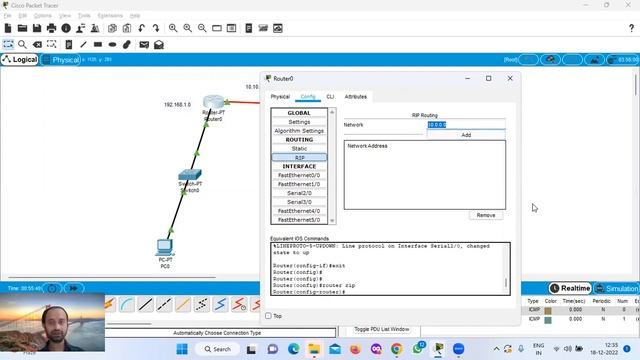Viewport: 640px width, 360px height.
Task: Select Static routing option
Action: tap(299, 149)
